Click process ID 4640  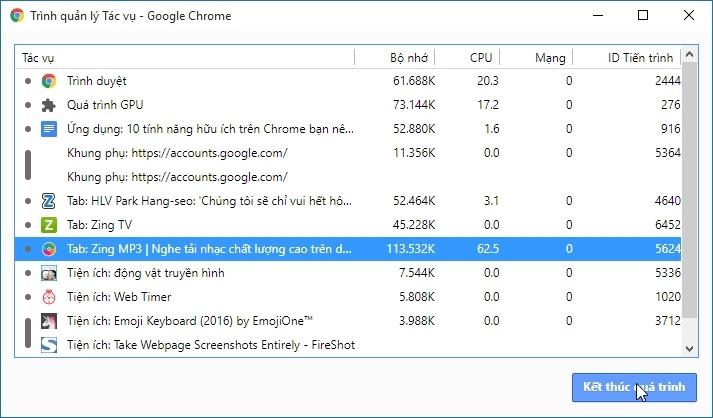[x=668, y=201]
